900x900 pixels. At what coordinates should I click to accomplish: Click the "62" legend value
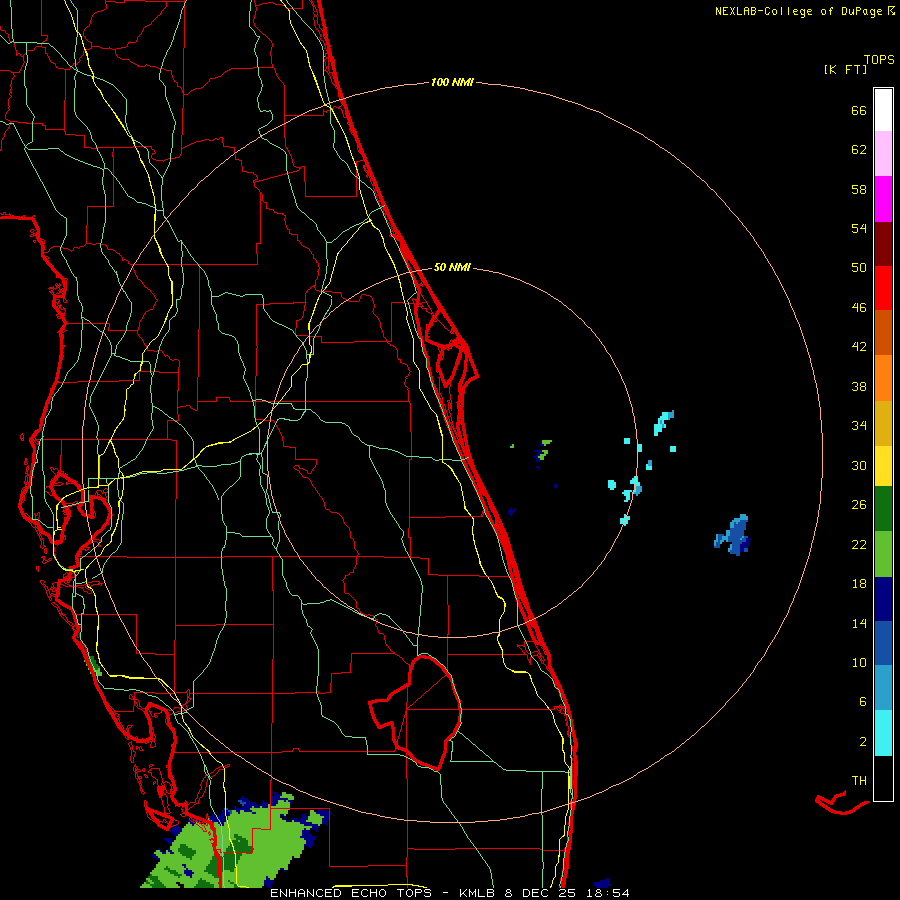(x=859, y=150)
